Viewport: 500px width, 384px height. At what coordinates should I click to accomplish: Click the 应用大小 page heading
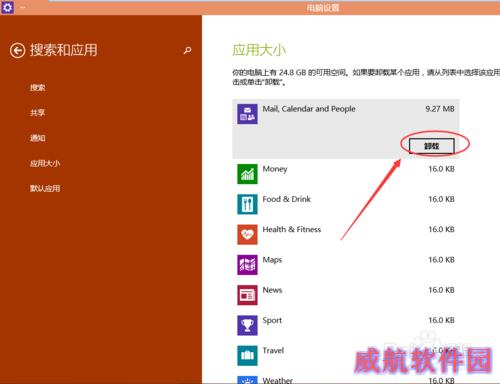coord(259,50)
